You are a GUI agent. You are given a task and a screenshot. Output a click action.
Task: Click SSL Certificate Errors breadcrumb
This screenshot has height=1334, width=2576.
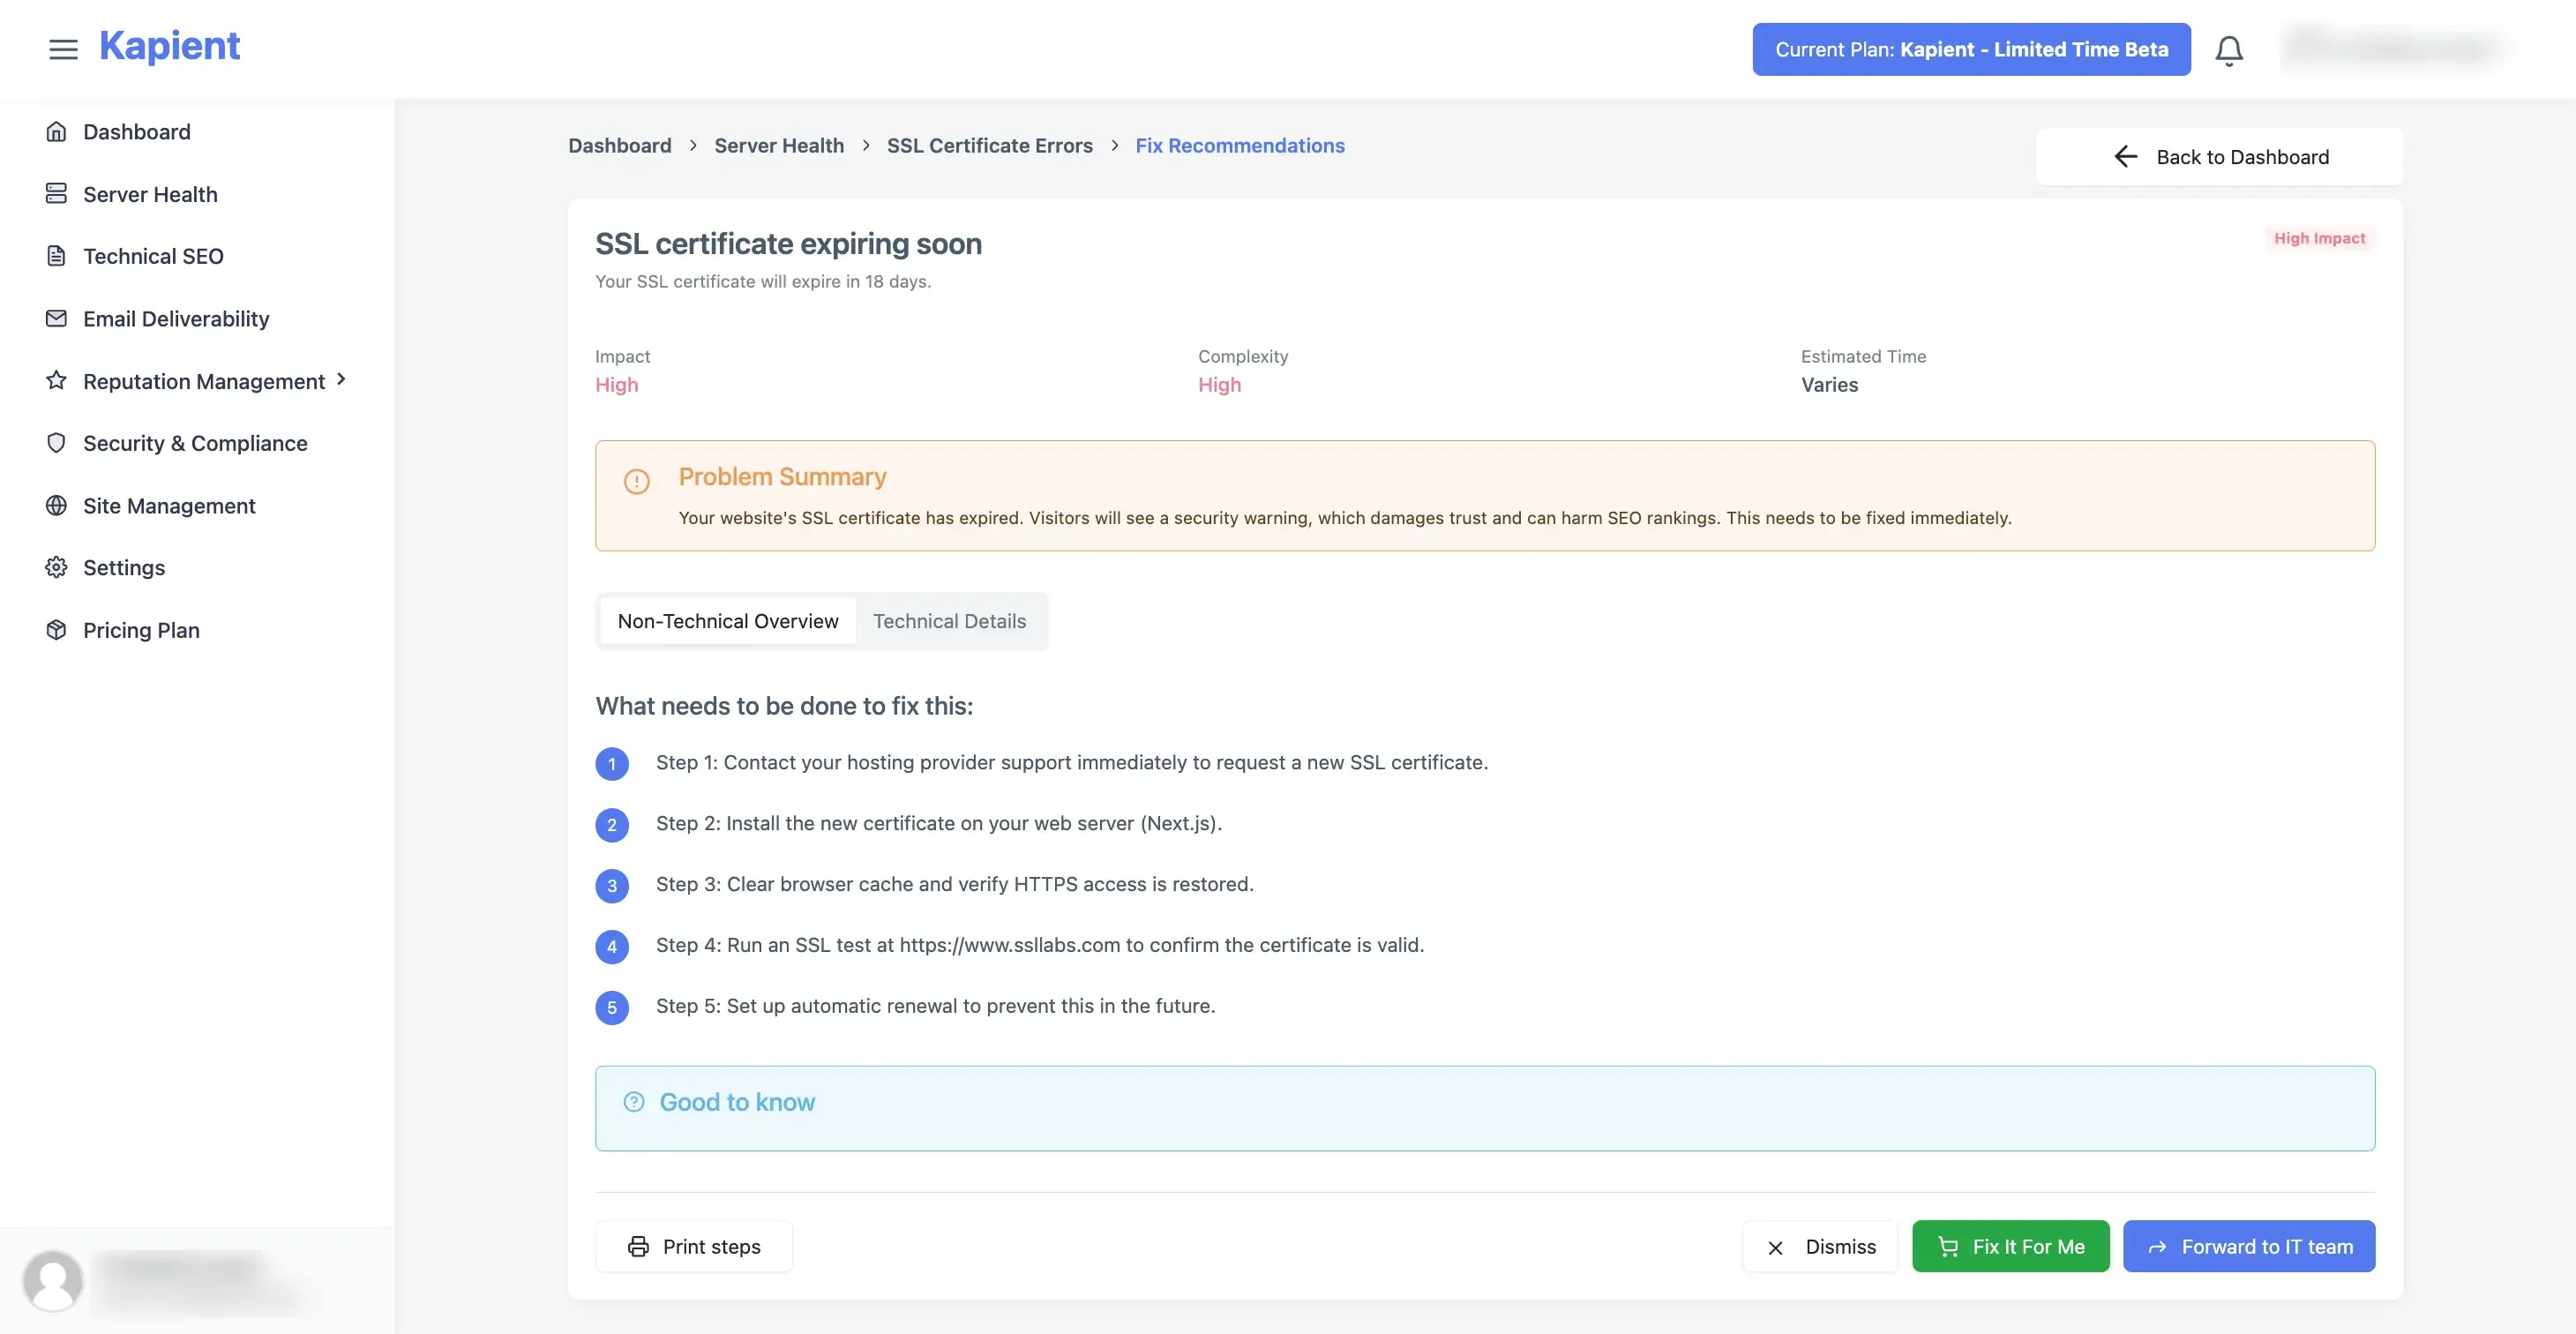pos(989,145)
